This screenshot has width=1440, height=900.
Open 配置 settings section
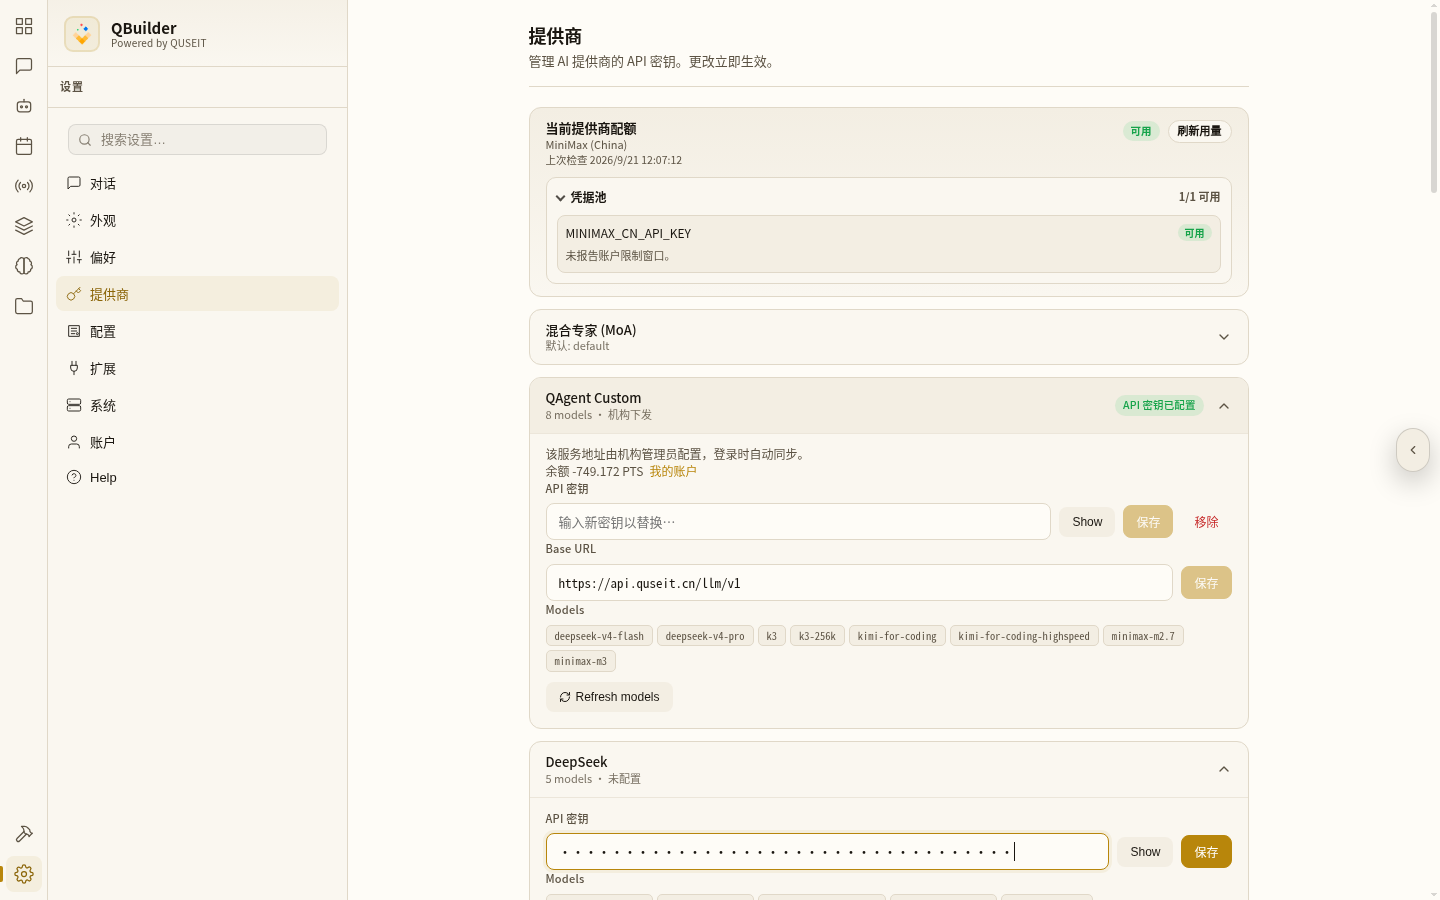(197, 331)
